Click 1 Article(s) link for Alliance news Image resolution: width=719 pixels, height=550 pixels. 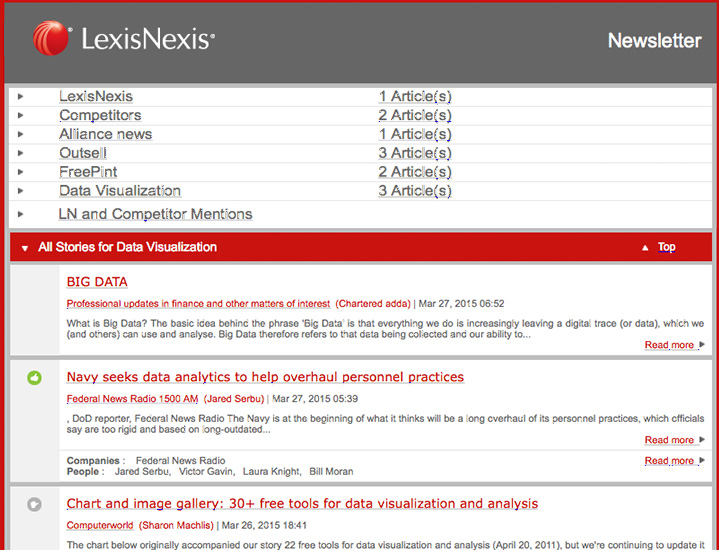coord(415,134)
